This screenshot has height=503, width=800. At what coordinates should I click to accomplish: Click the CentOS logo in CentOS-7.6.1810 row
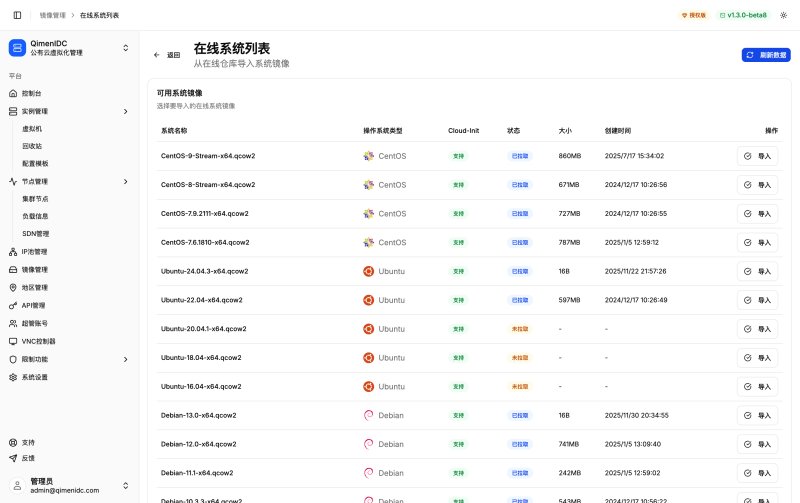[368, 243]
